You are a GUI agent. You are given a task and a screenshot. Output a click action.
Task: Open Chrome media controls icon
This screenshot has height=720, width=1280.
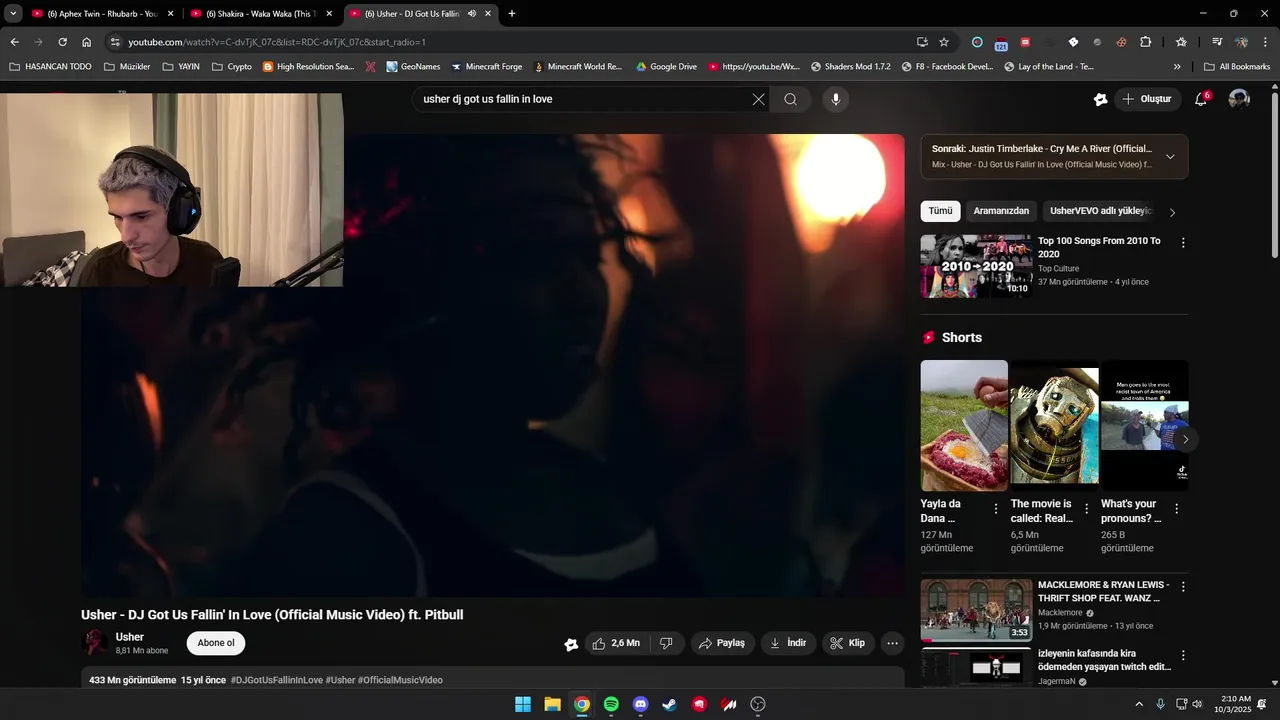point(1217,42)
